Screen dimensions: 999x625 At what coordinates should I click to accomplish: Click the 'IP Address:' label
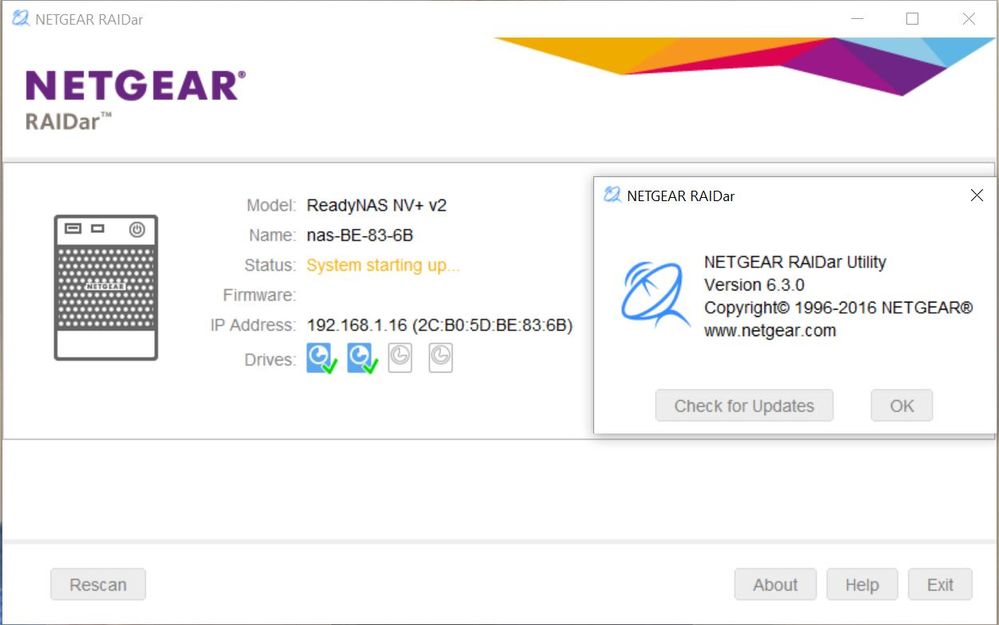253,326
